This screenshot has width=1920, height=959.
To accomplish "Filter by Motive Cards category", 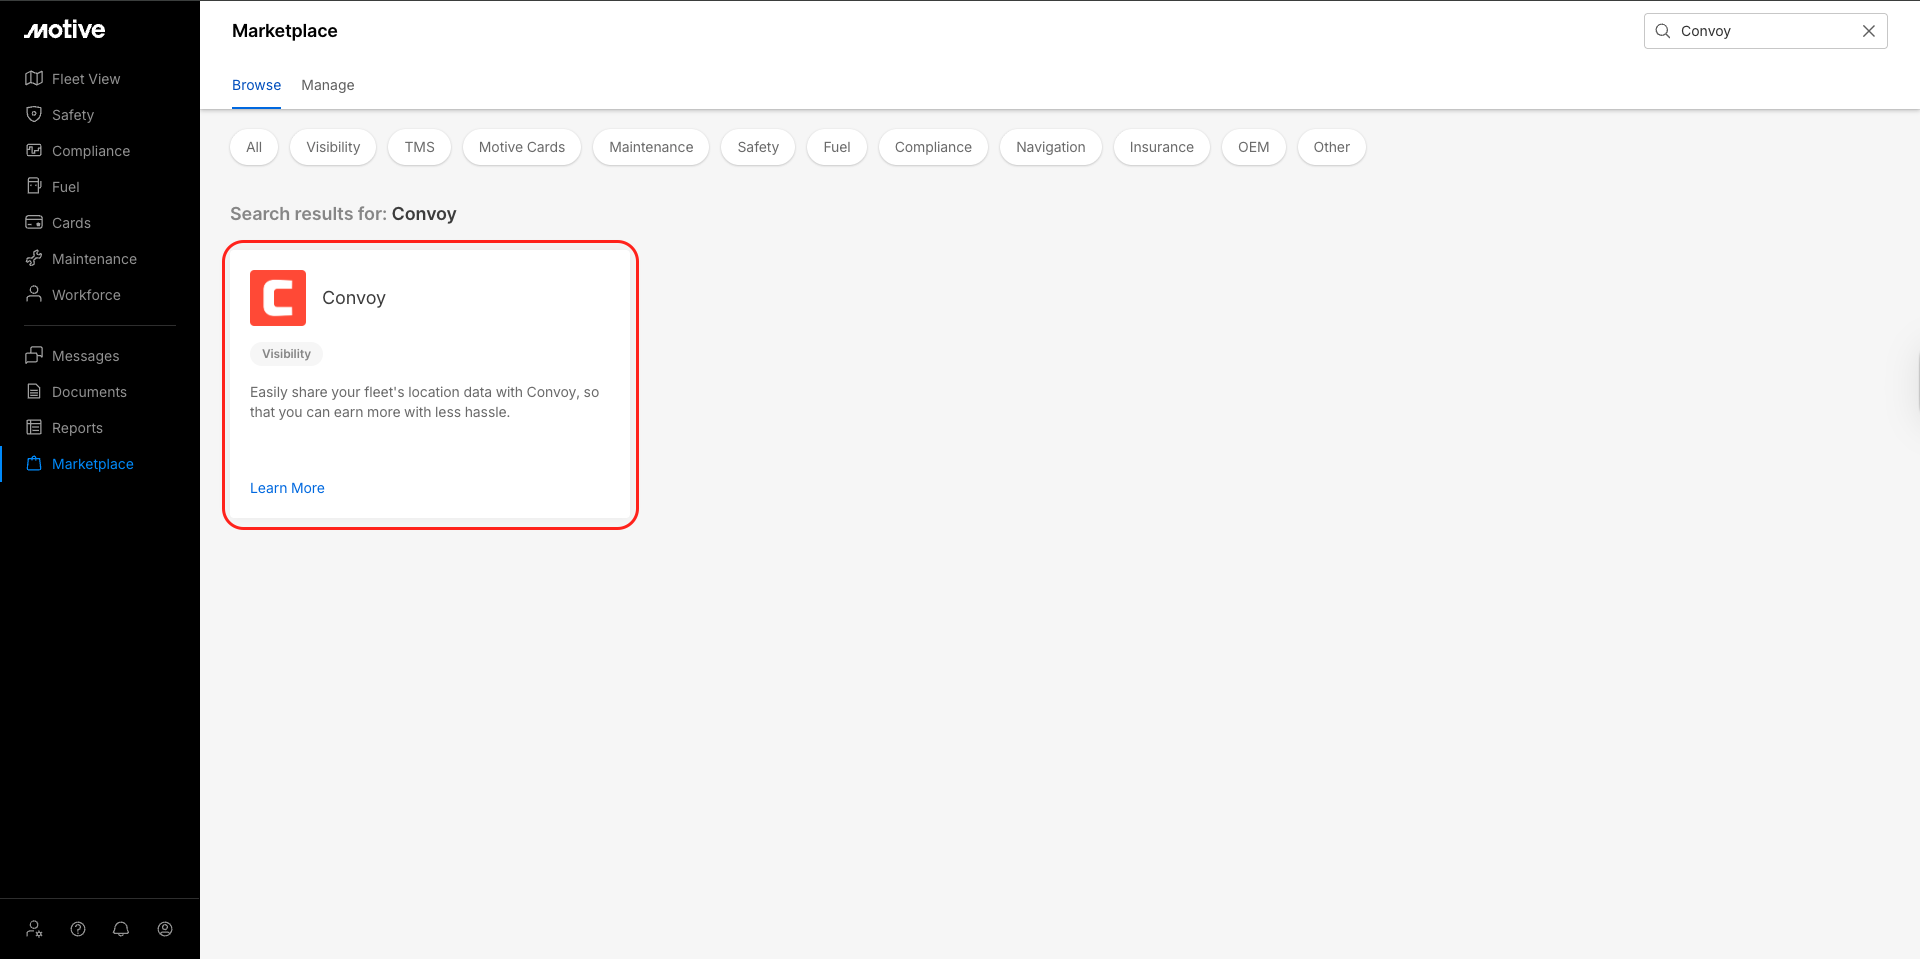I will pos(522,147).
